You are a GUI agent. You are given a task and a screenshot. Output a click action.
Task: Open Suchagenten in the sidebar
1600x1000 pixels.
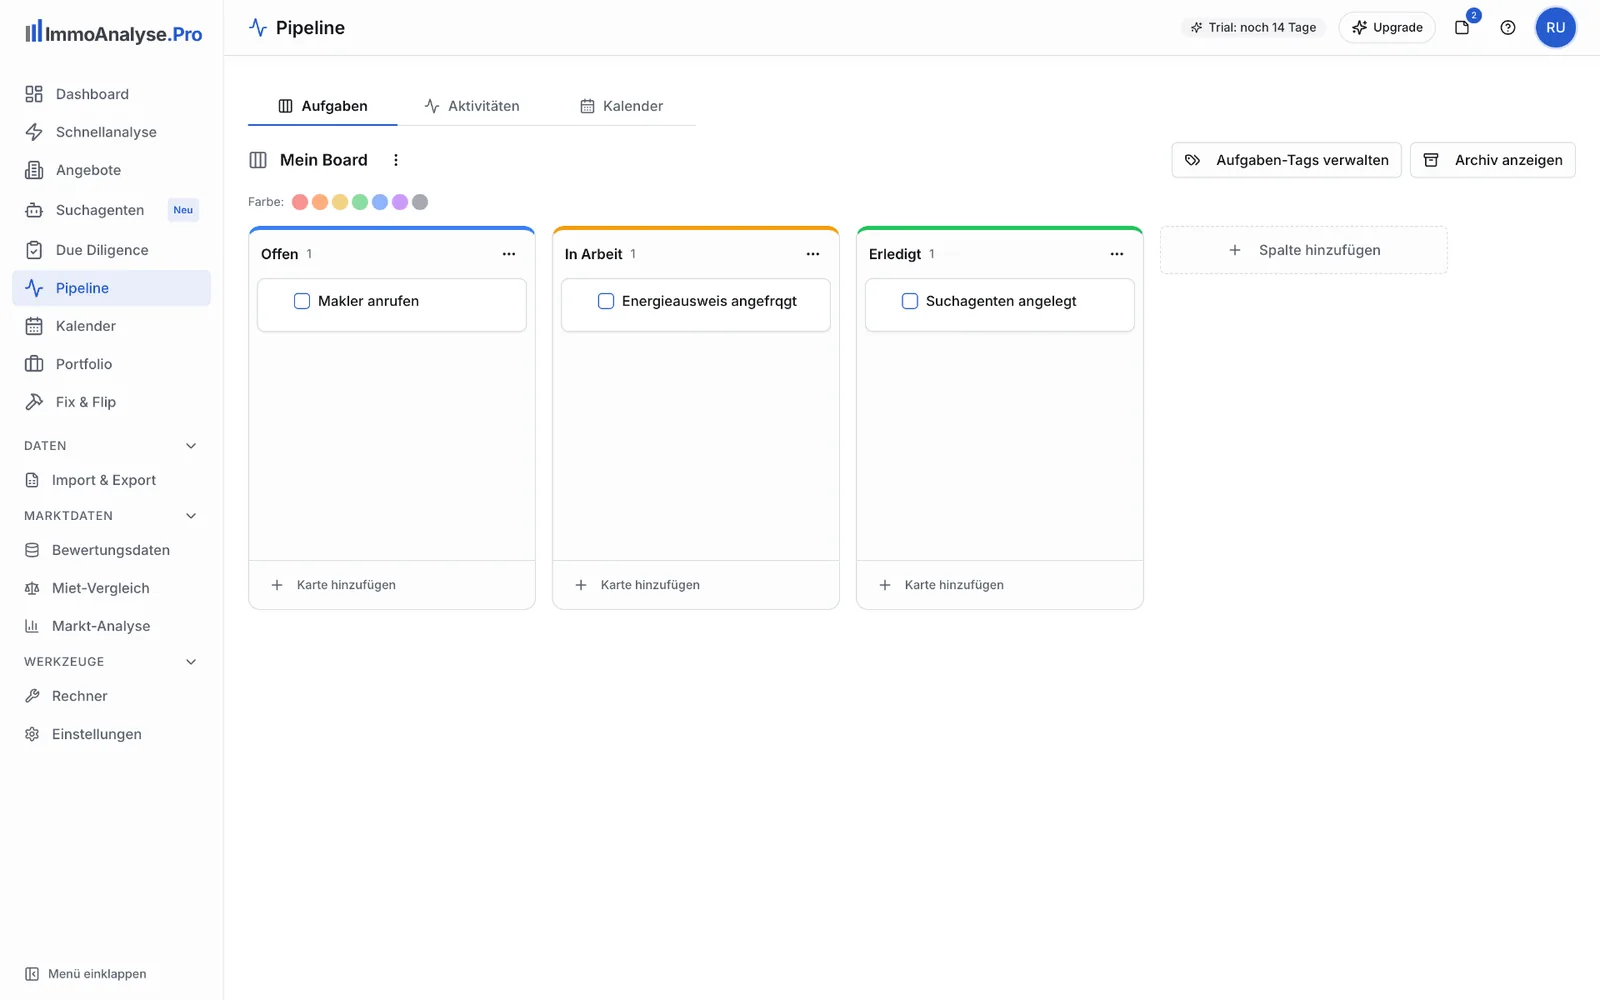point(111,210)
